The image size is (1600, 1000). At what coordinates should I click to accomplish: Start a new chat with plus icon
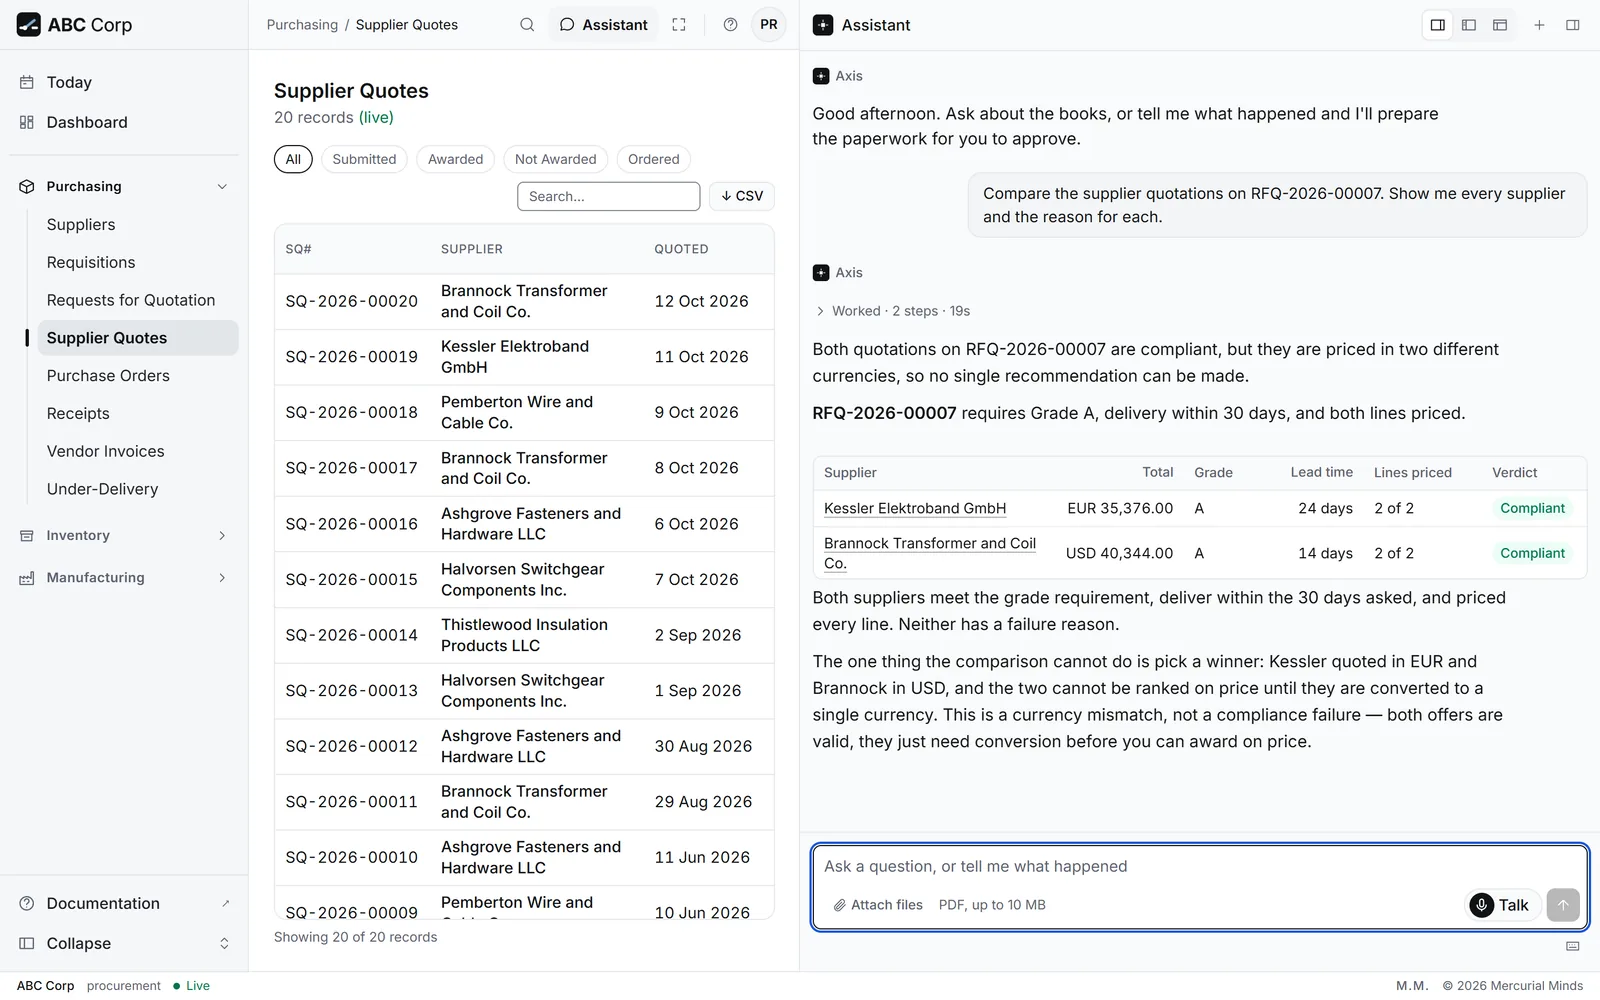coord(1540,25)
